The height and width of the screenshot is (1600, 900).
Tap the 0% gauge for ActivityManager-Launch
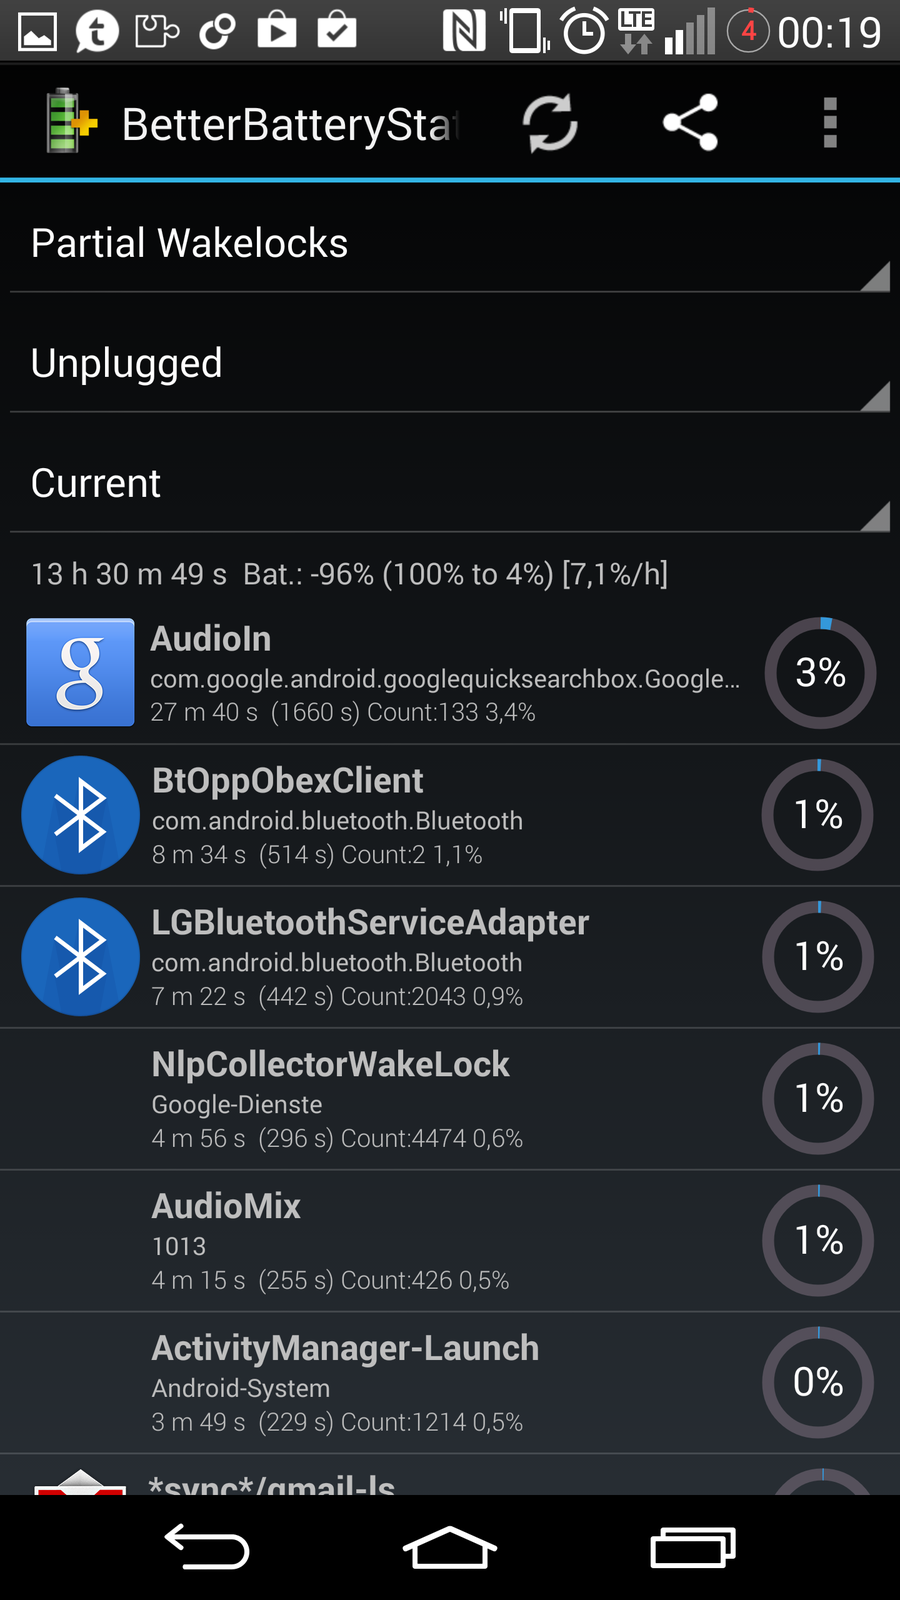coord(818,1383)
